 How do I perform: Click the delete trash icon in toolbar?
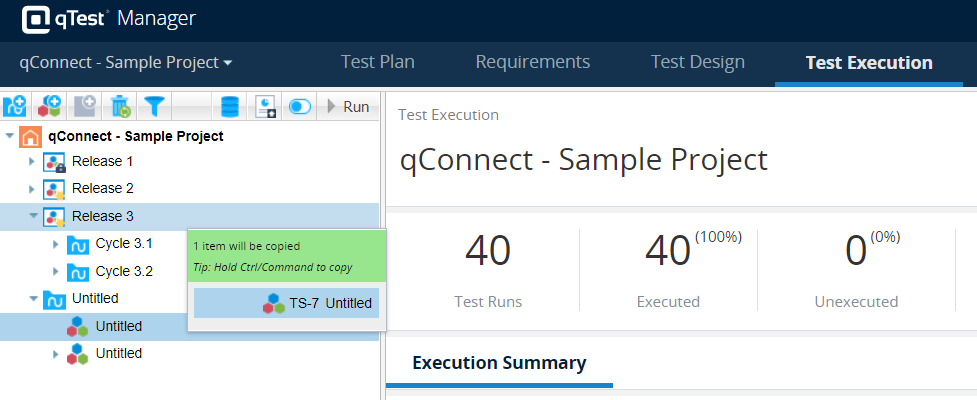pyautogui.click(x=120, y=106)
